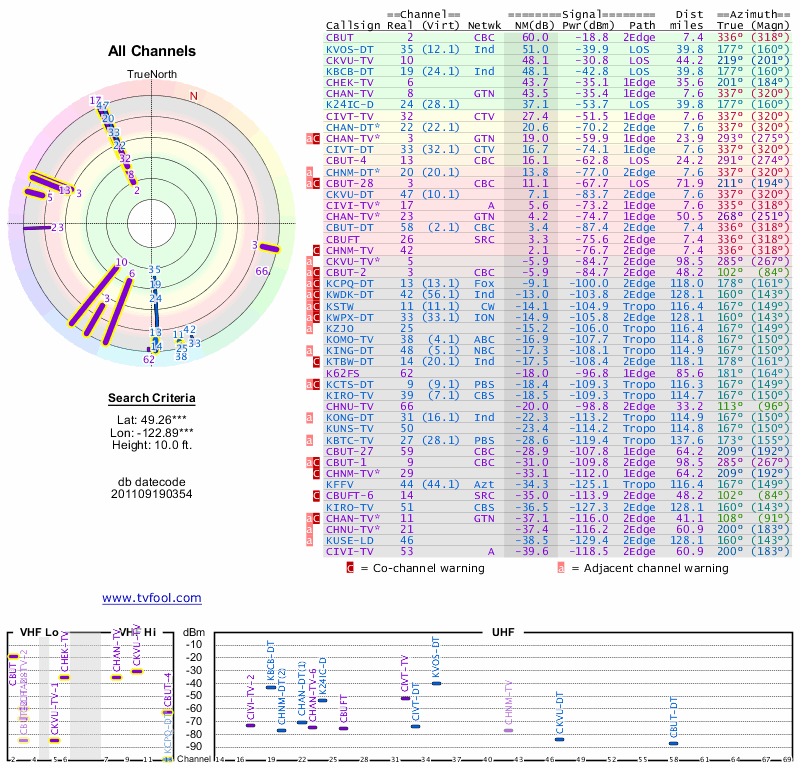This screenshot has width=800, height=768.
Task: Click the Search Criteria heading
Action: pos(152,399)
